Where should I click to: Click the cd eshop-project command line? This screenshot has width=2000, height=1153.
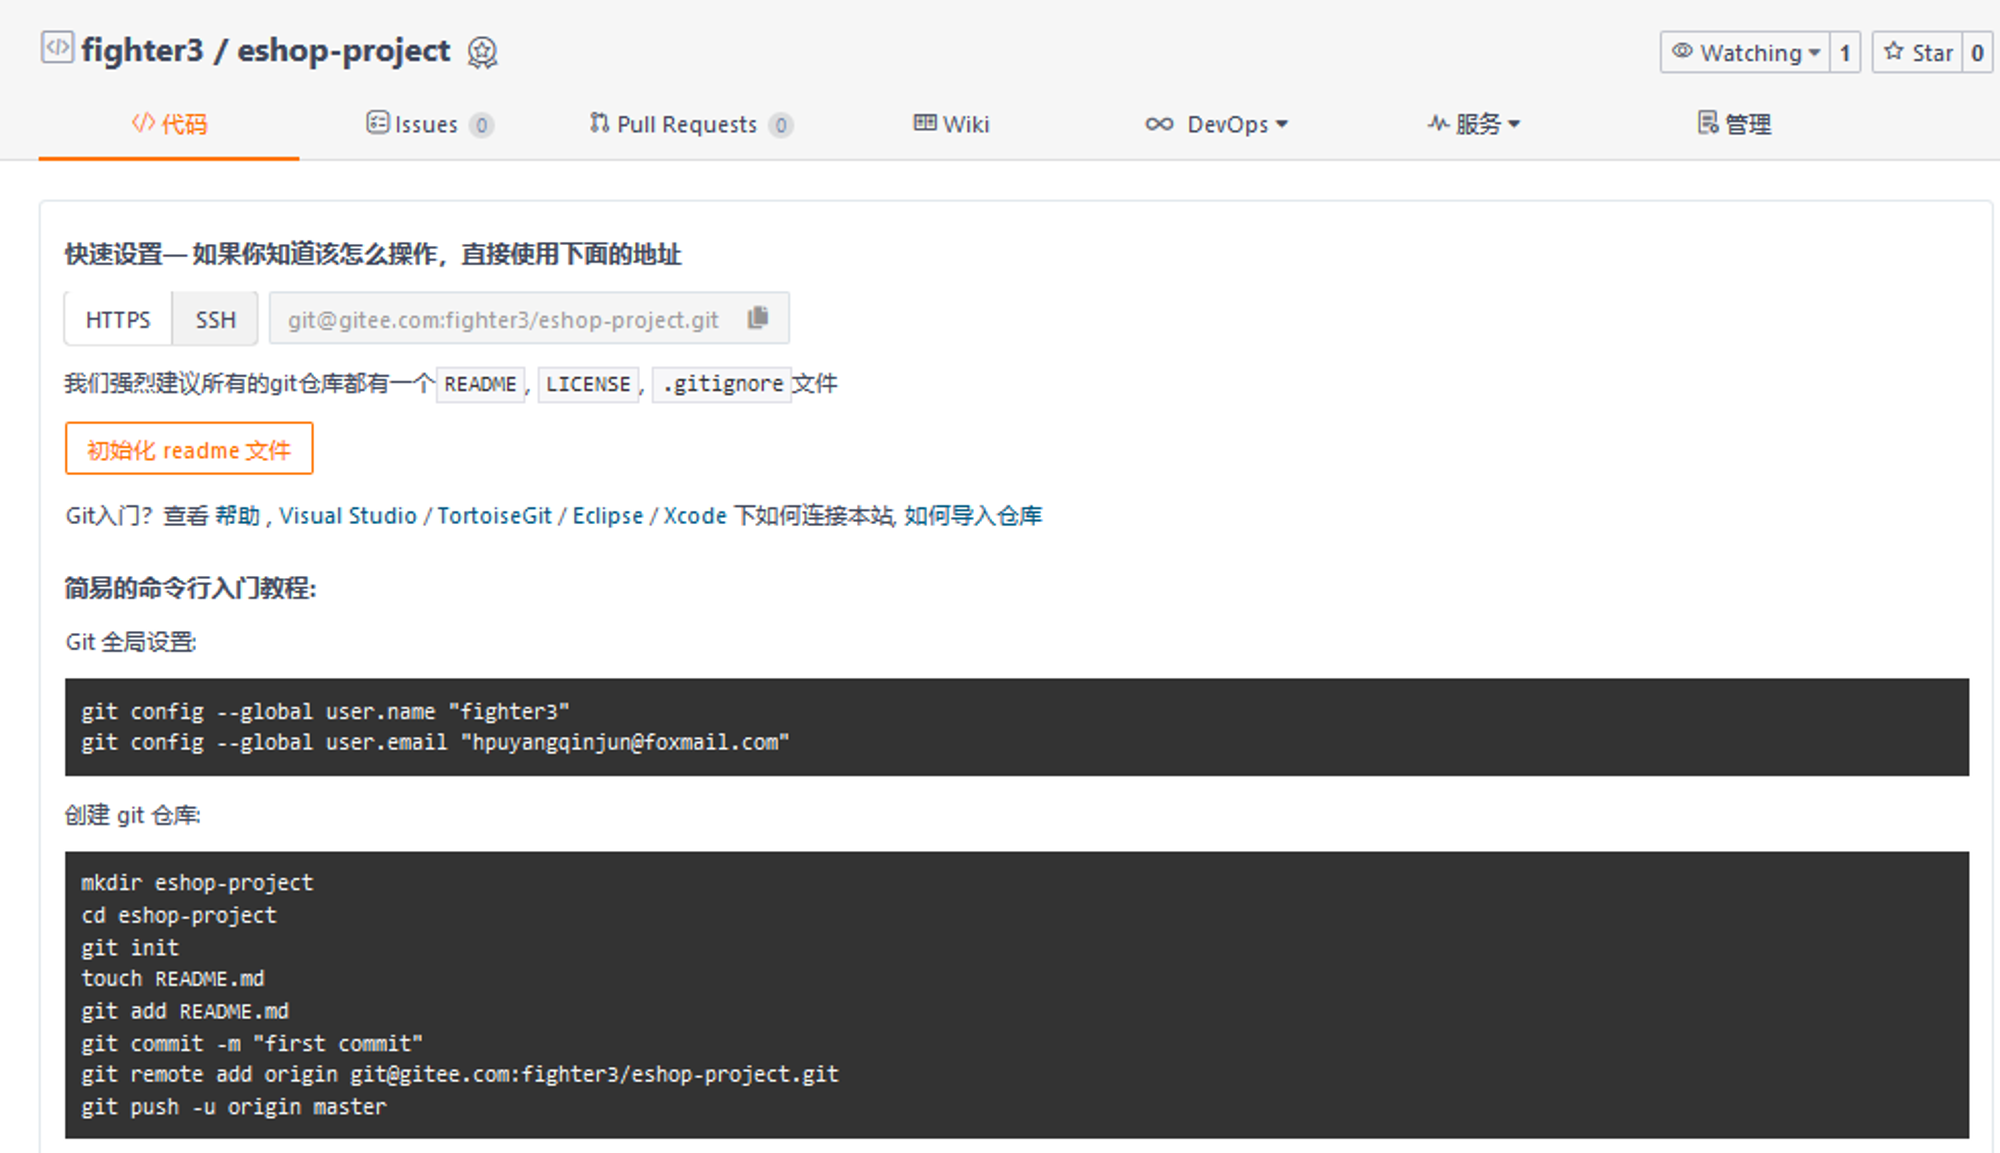pyautogui.click(x=179, y=915)
